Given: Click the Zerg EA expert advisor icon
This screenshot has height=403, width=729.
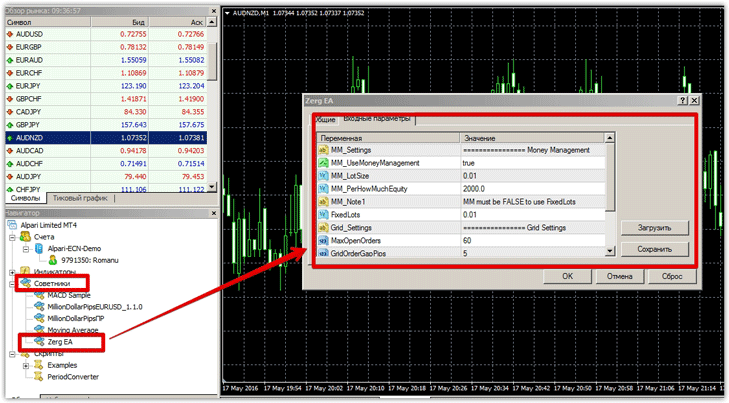Looking at the screenshot, I should pos(39,341).
